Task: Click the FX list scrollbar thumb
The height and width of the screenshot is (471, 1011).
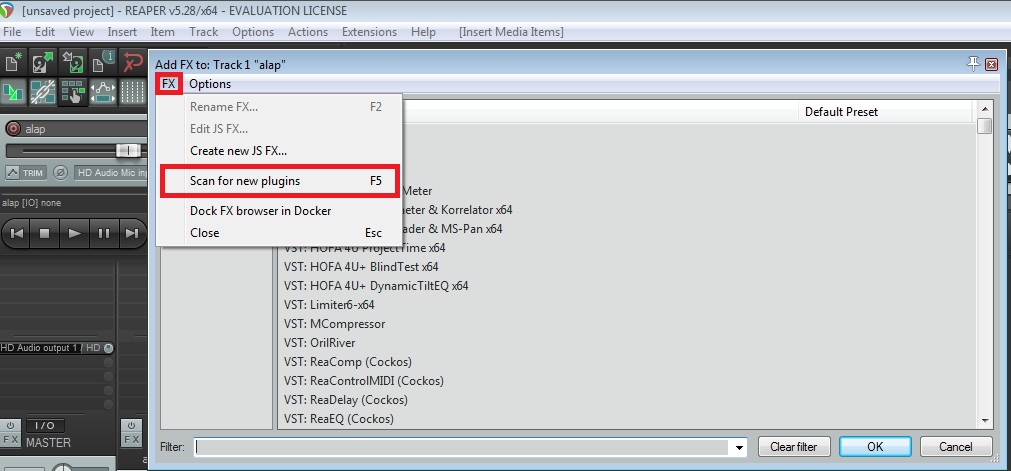Action: click(x=985, y=126)
